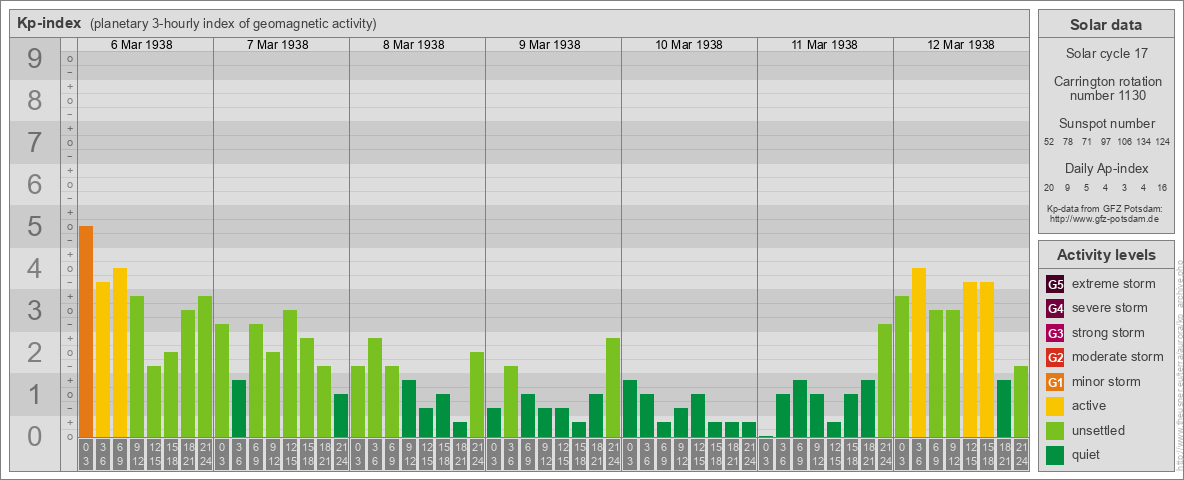Select the light green unsettled swatch

[x=1055, y=430]
